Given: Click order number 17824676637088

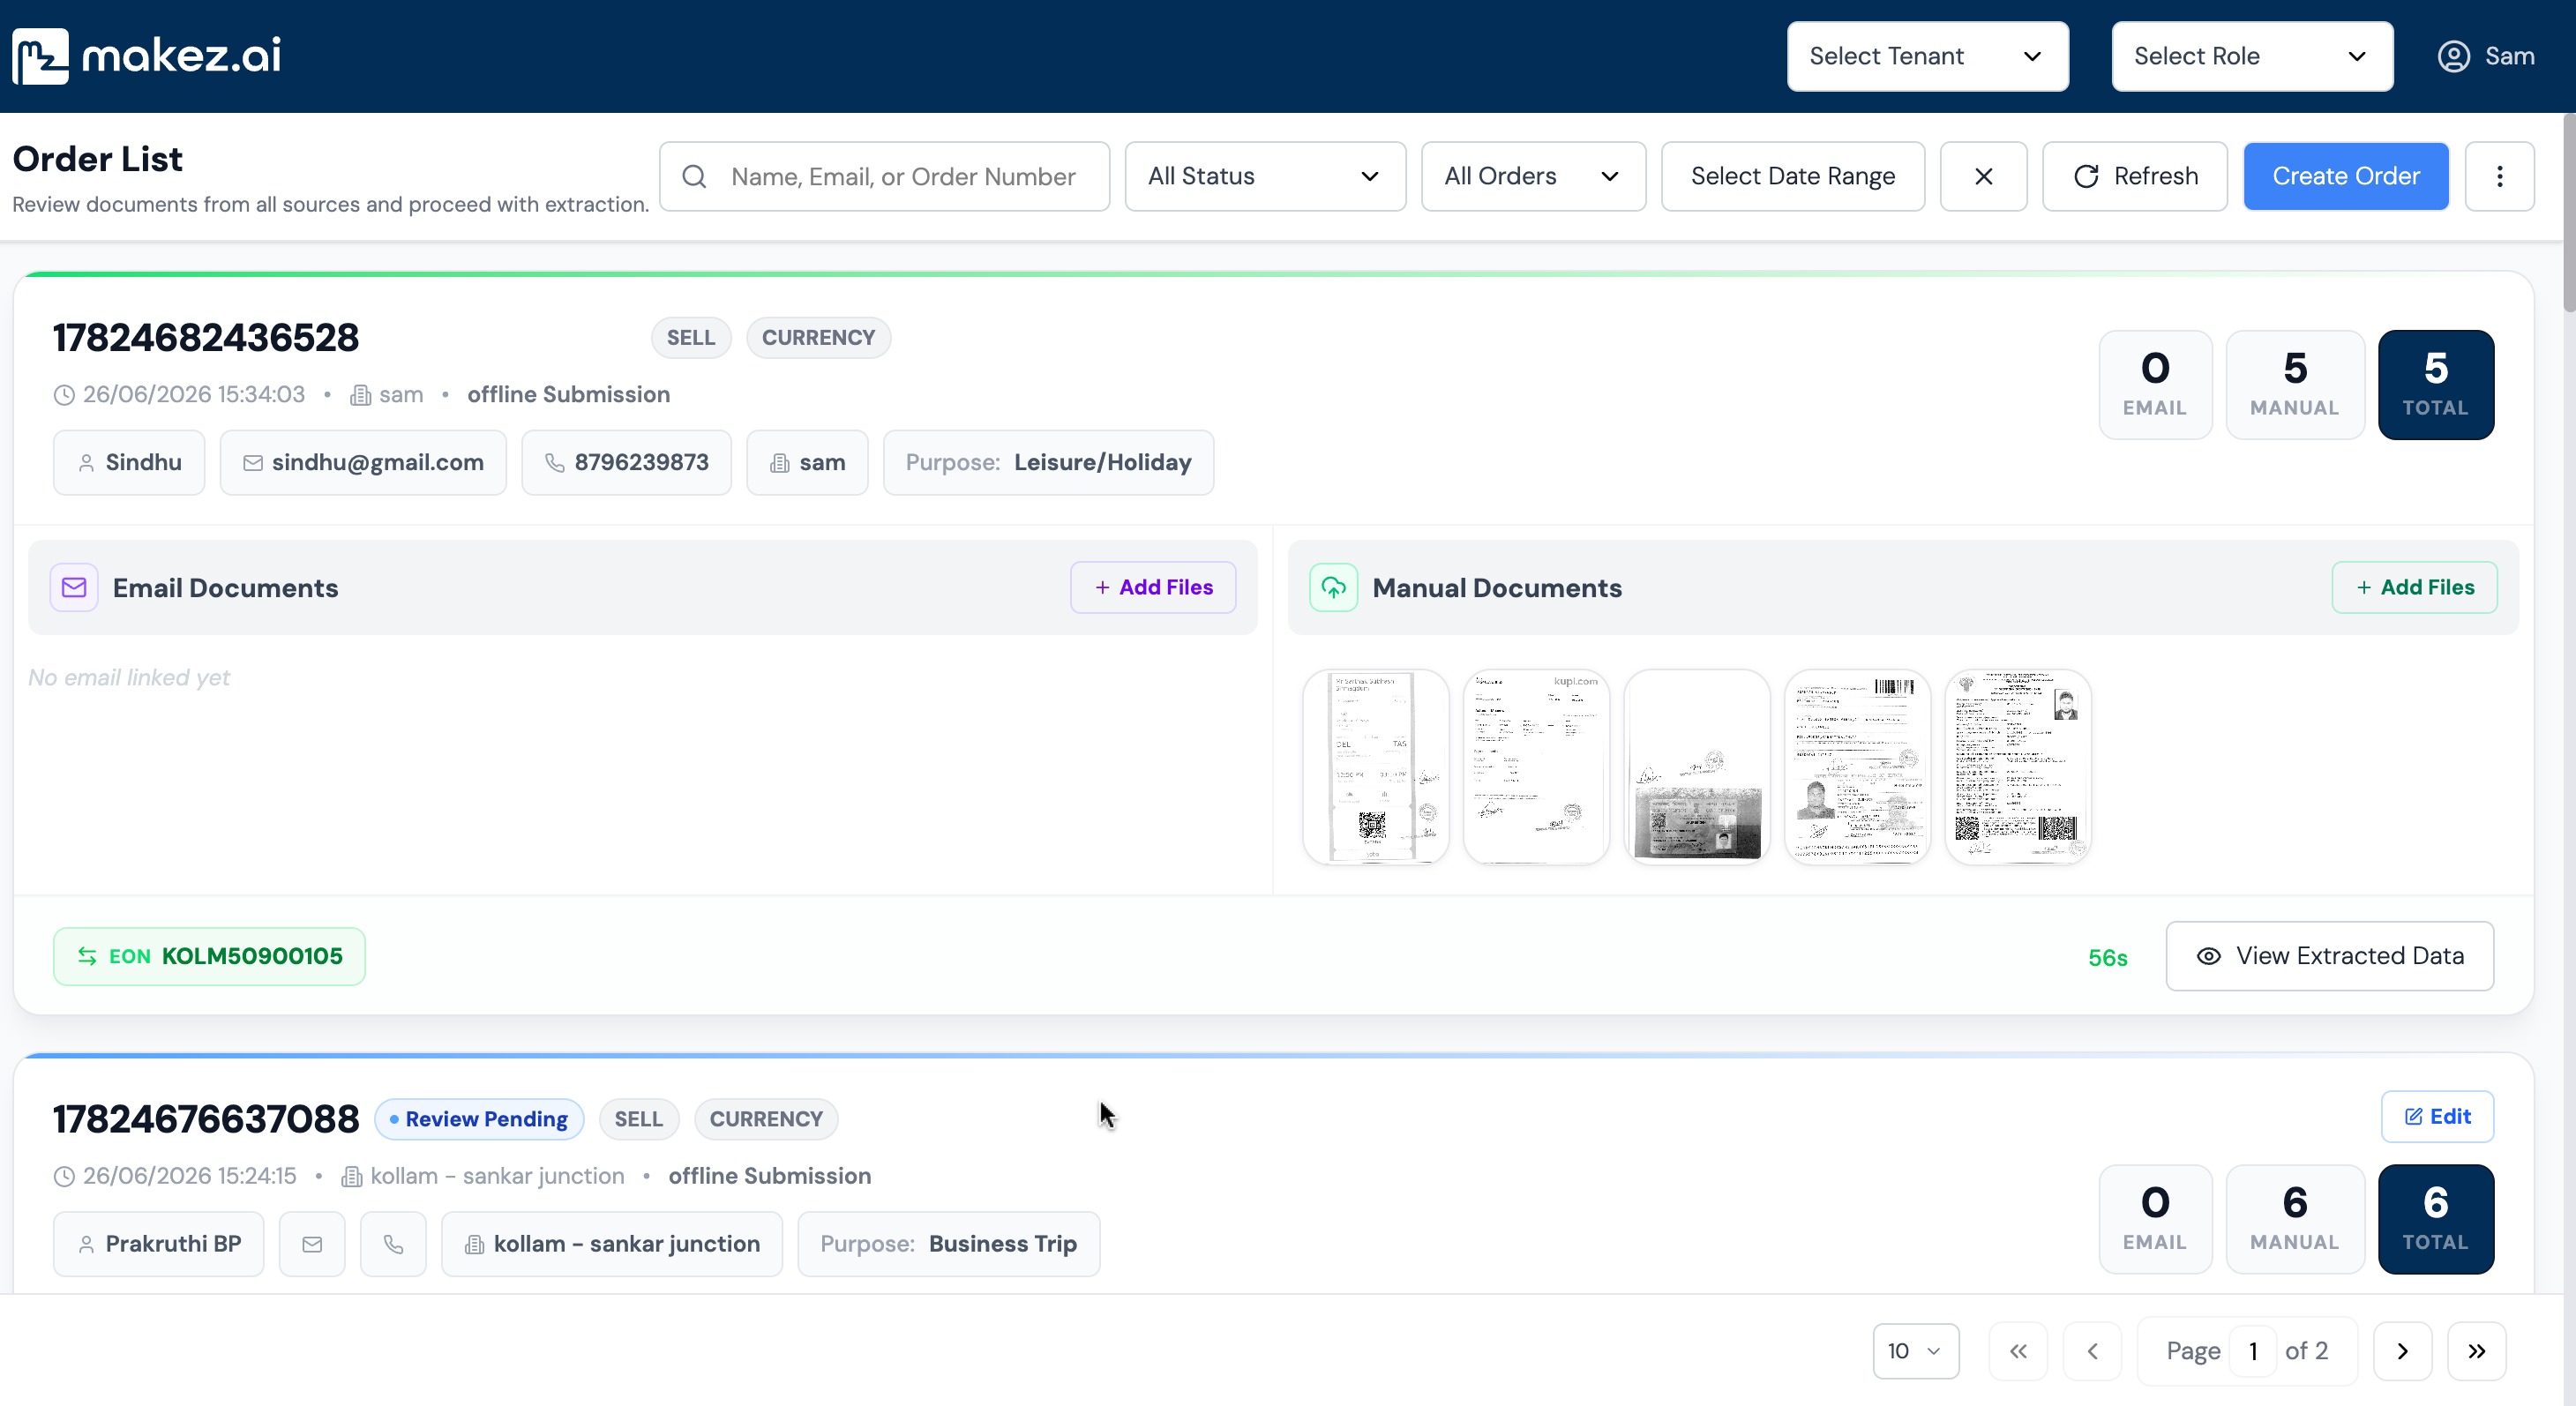Looking at the screenshot, I should coord(206,1119).
